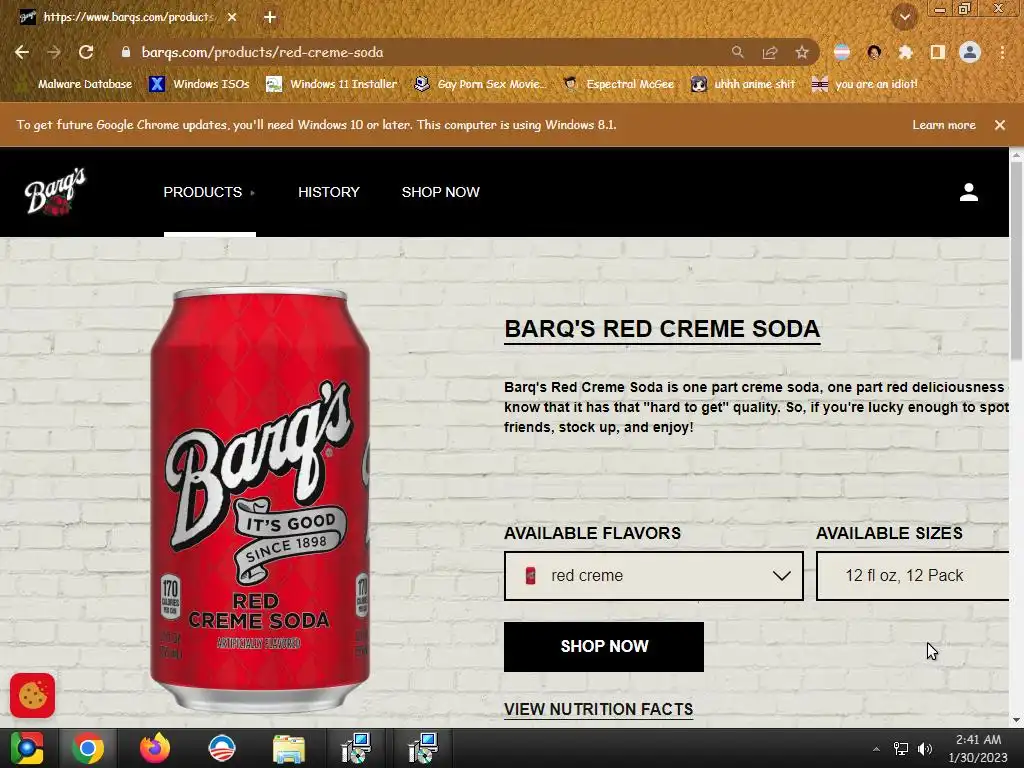Click the user account icon in header
1024x768 pixels.
pos(968,192)
